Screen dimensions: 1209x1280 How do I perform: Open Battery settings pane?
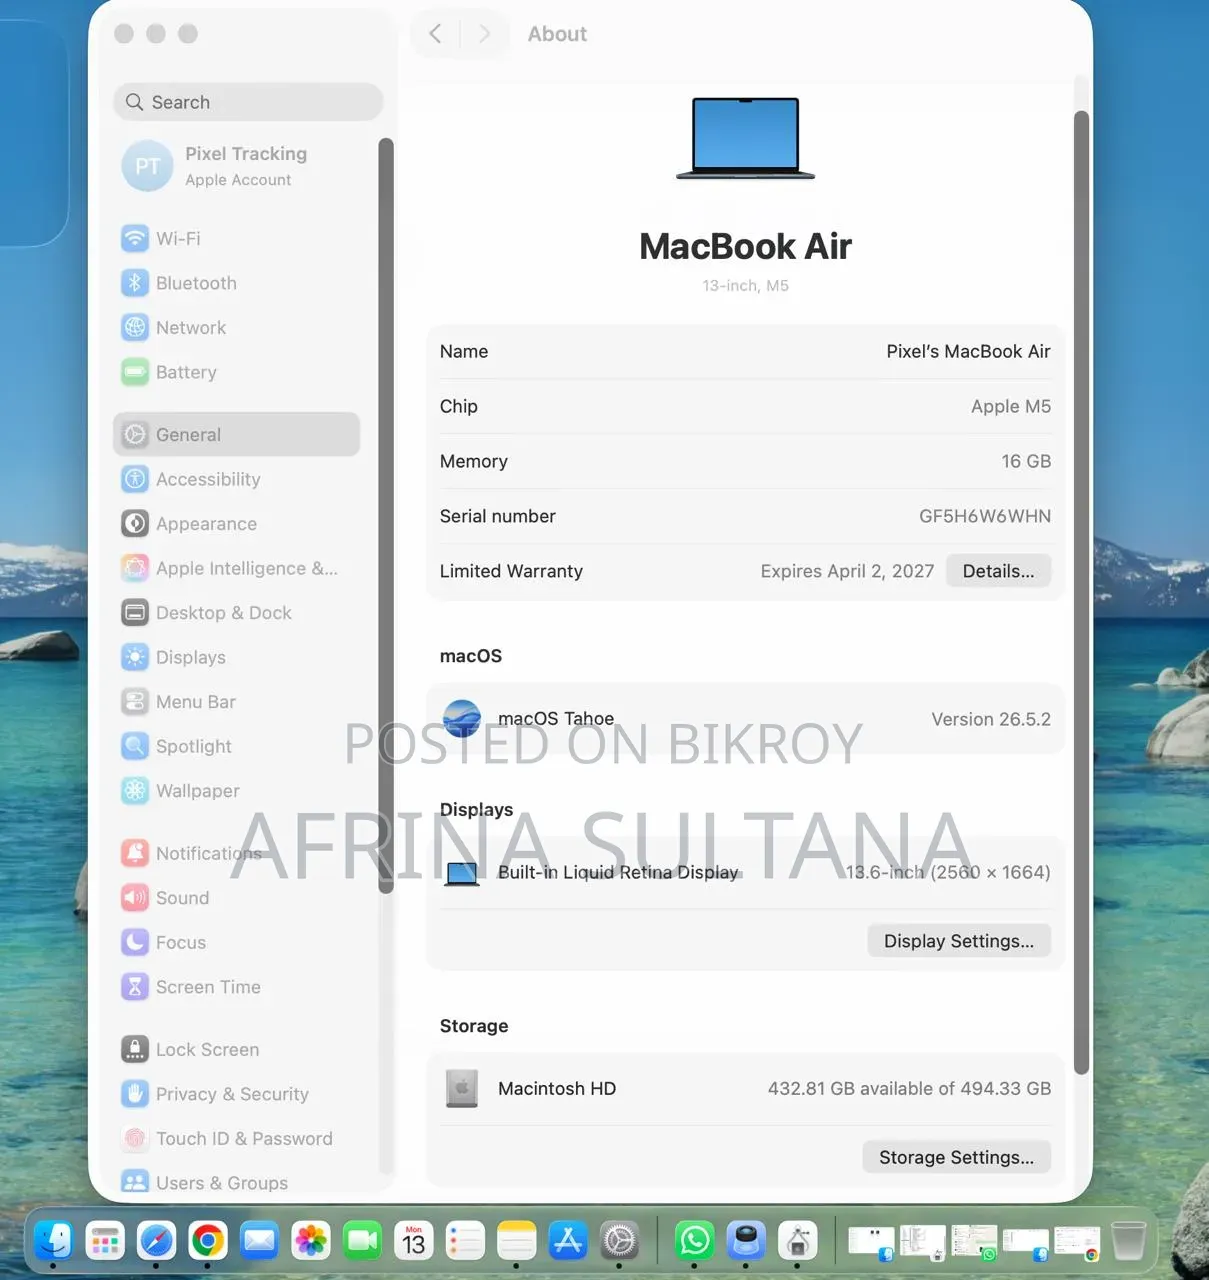[236, 372]
